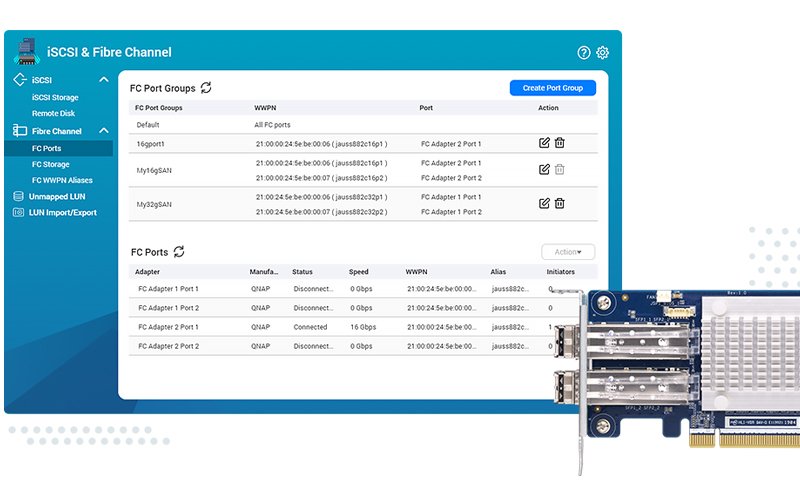800x500 pixels.
Task: Edit the My16gSAN port group
Action: 544,169
